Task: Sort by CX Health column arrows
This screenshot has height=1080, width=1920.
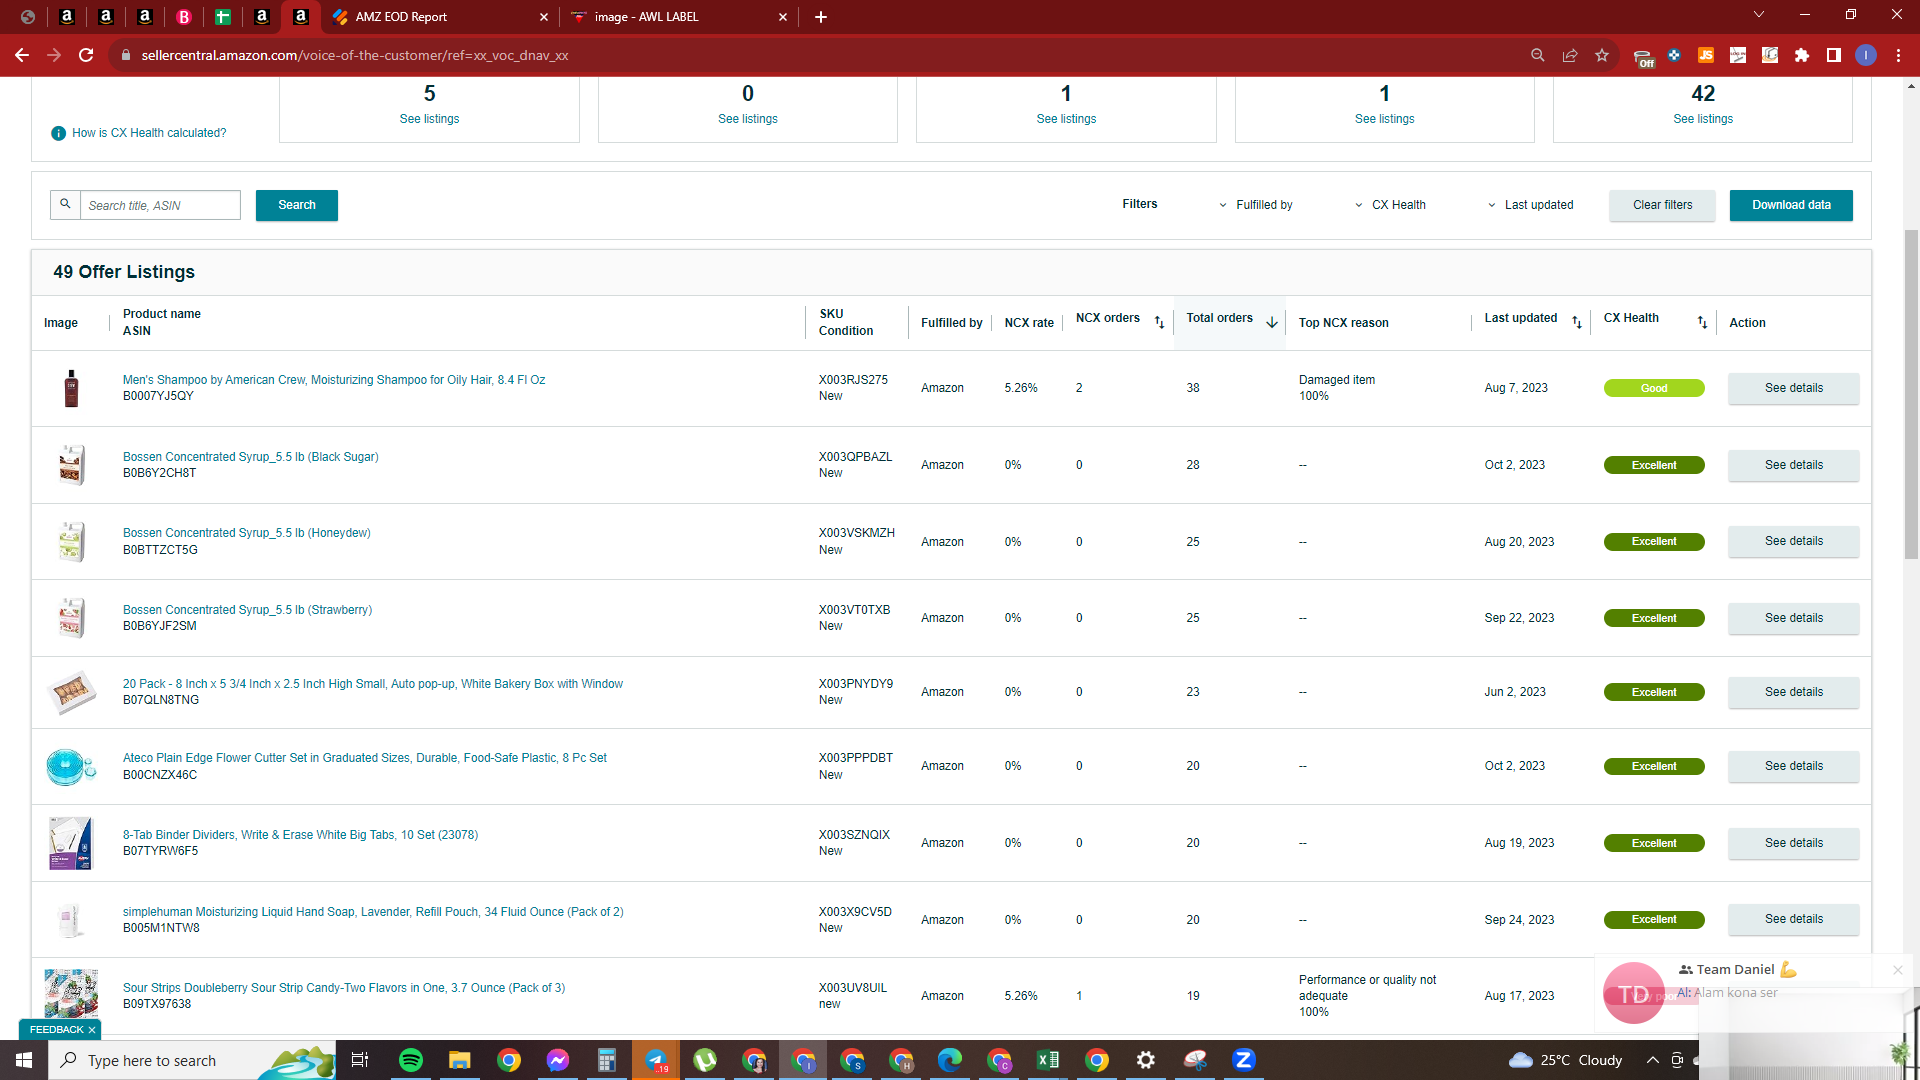Action: [x=1702, y=322]
